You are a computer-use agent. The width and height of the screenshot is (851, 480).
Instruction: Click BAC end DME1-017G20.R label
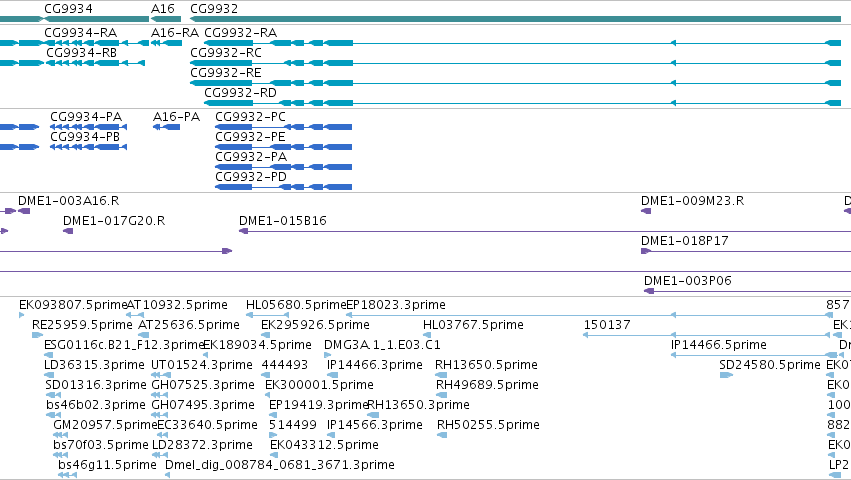click(x=114, y=221)
